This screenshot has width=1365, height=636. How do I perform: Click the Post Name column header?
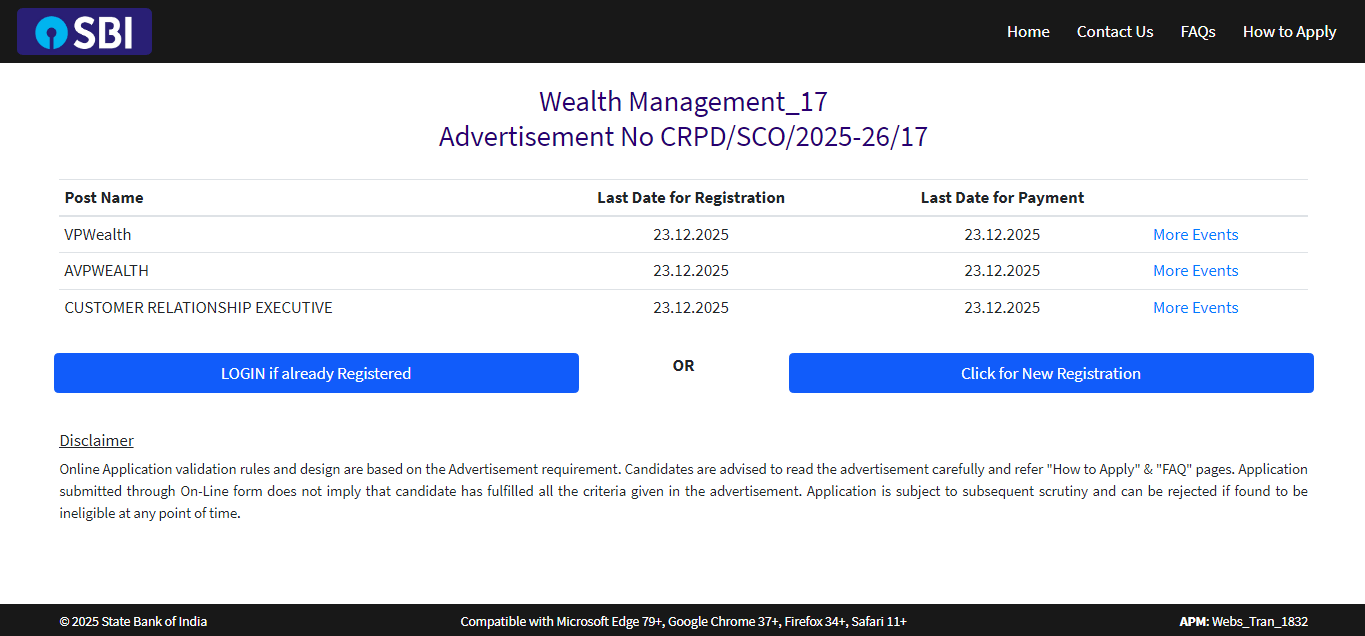pos(103,197)
